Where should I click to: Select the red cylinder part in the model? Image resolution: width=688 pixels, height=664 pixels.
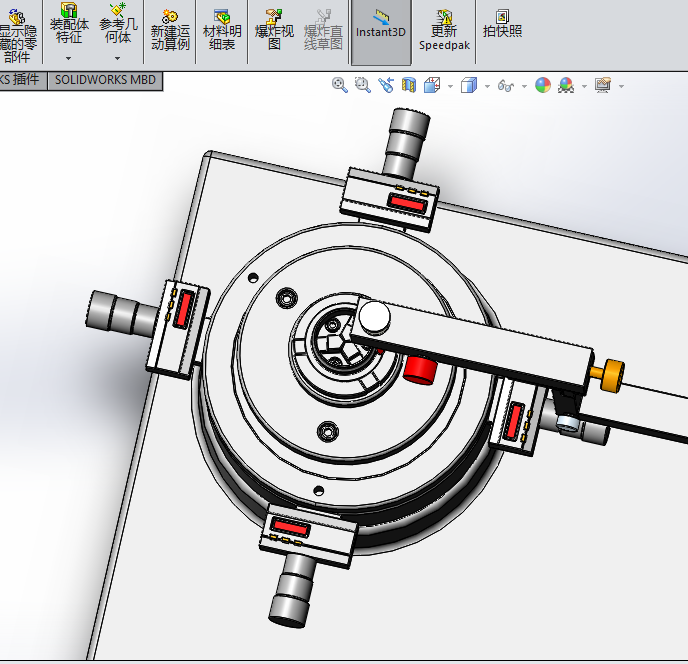(420, 369)
